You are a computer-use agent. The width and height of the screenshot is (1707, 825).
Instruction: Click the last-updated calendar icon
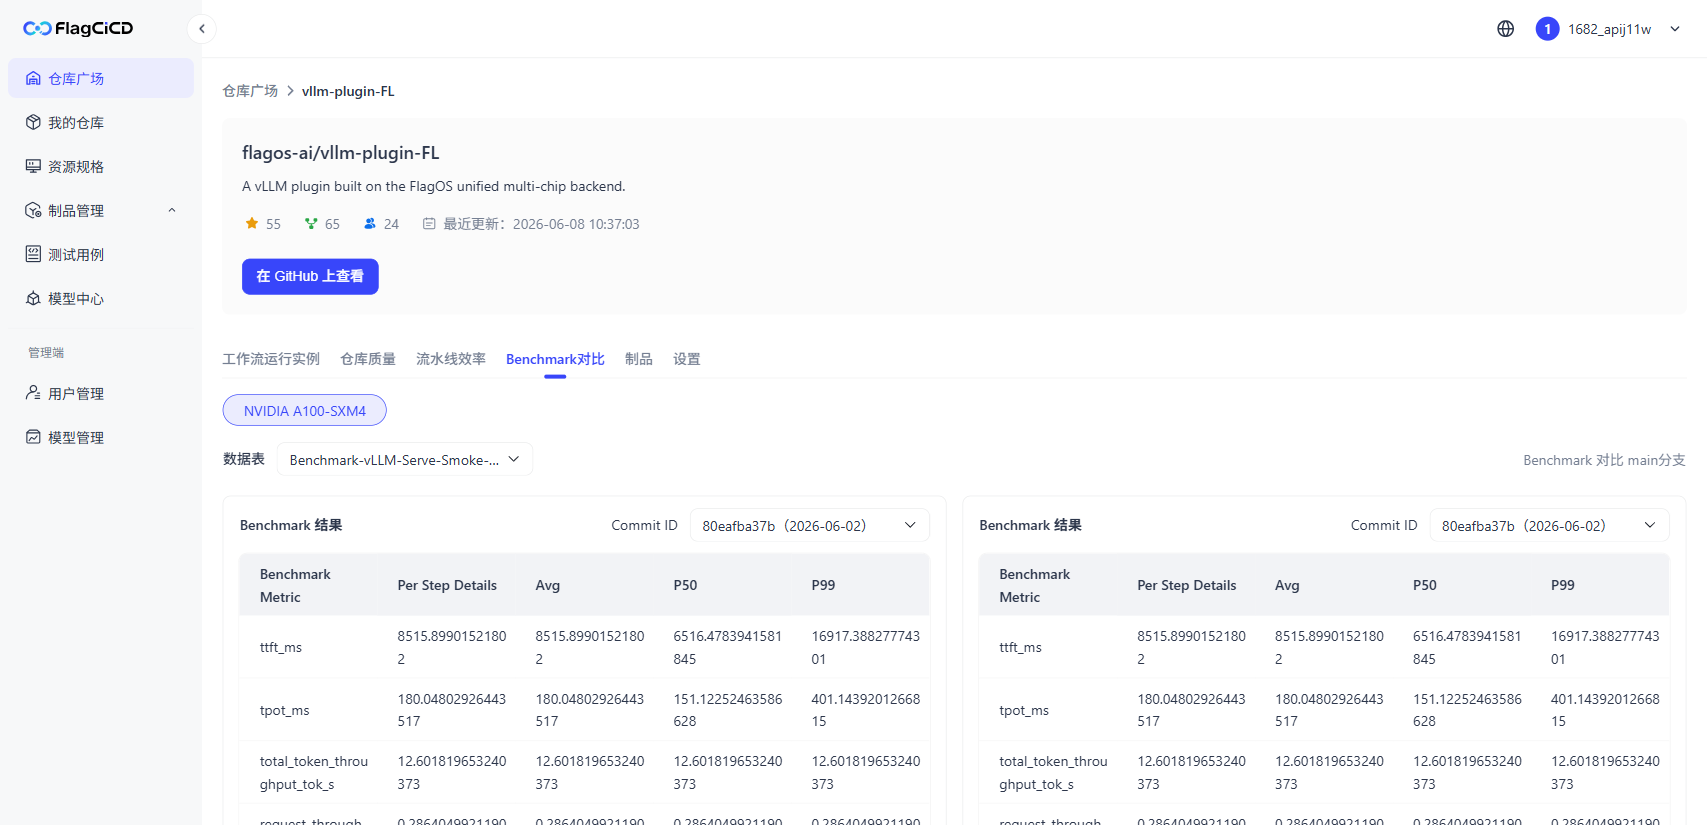[x=429, y=224]
